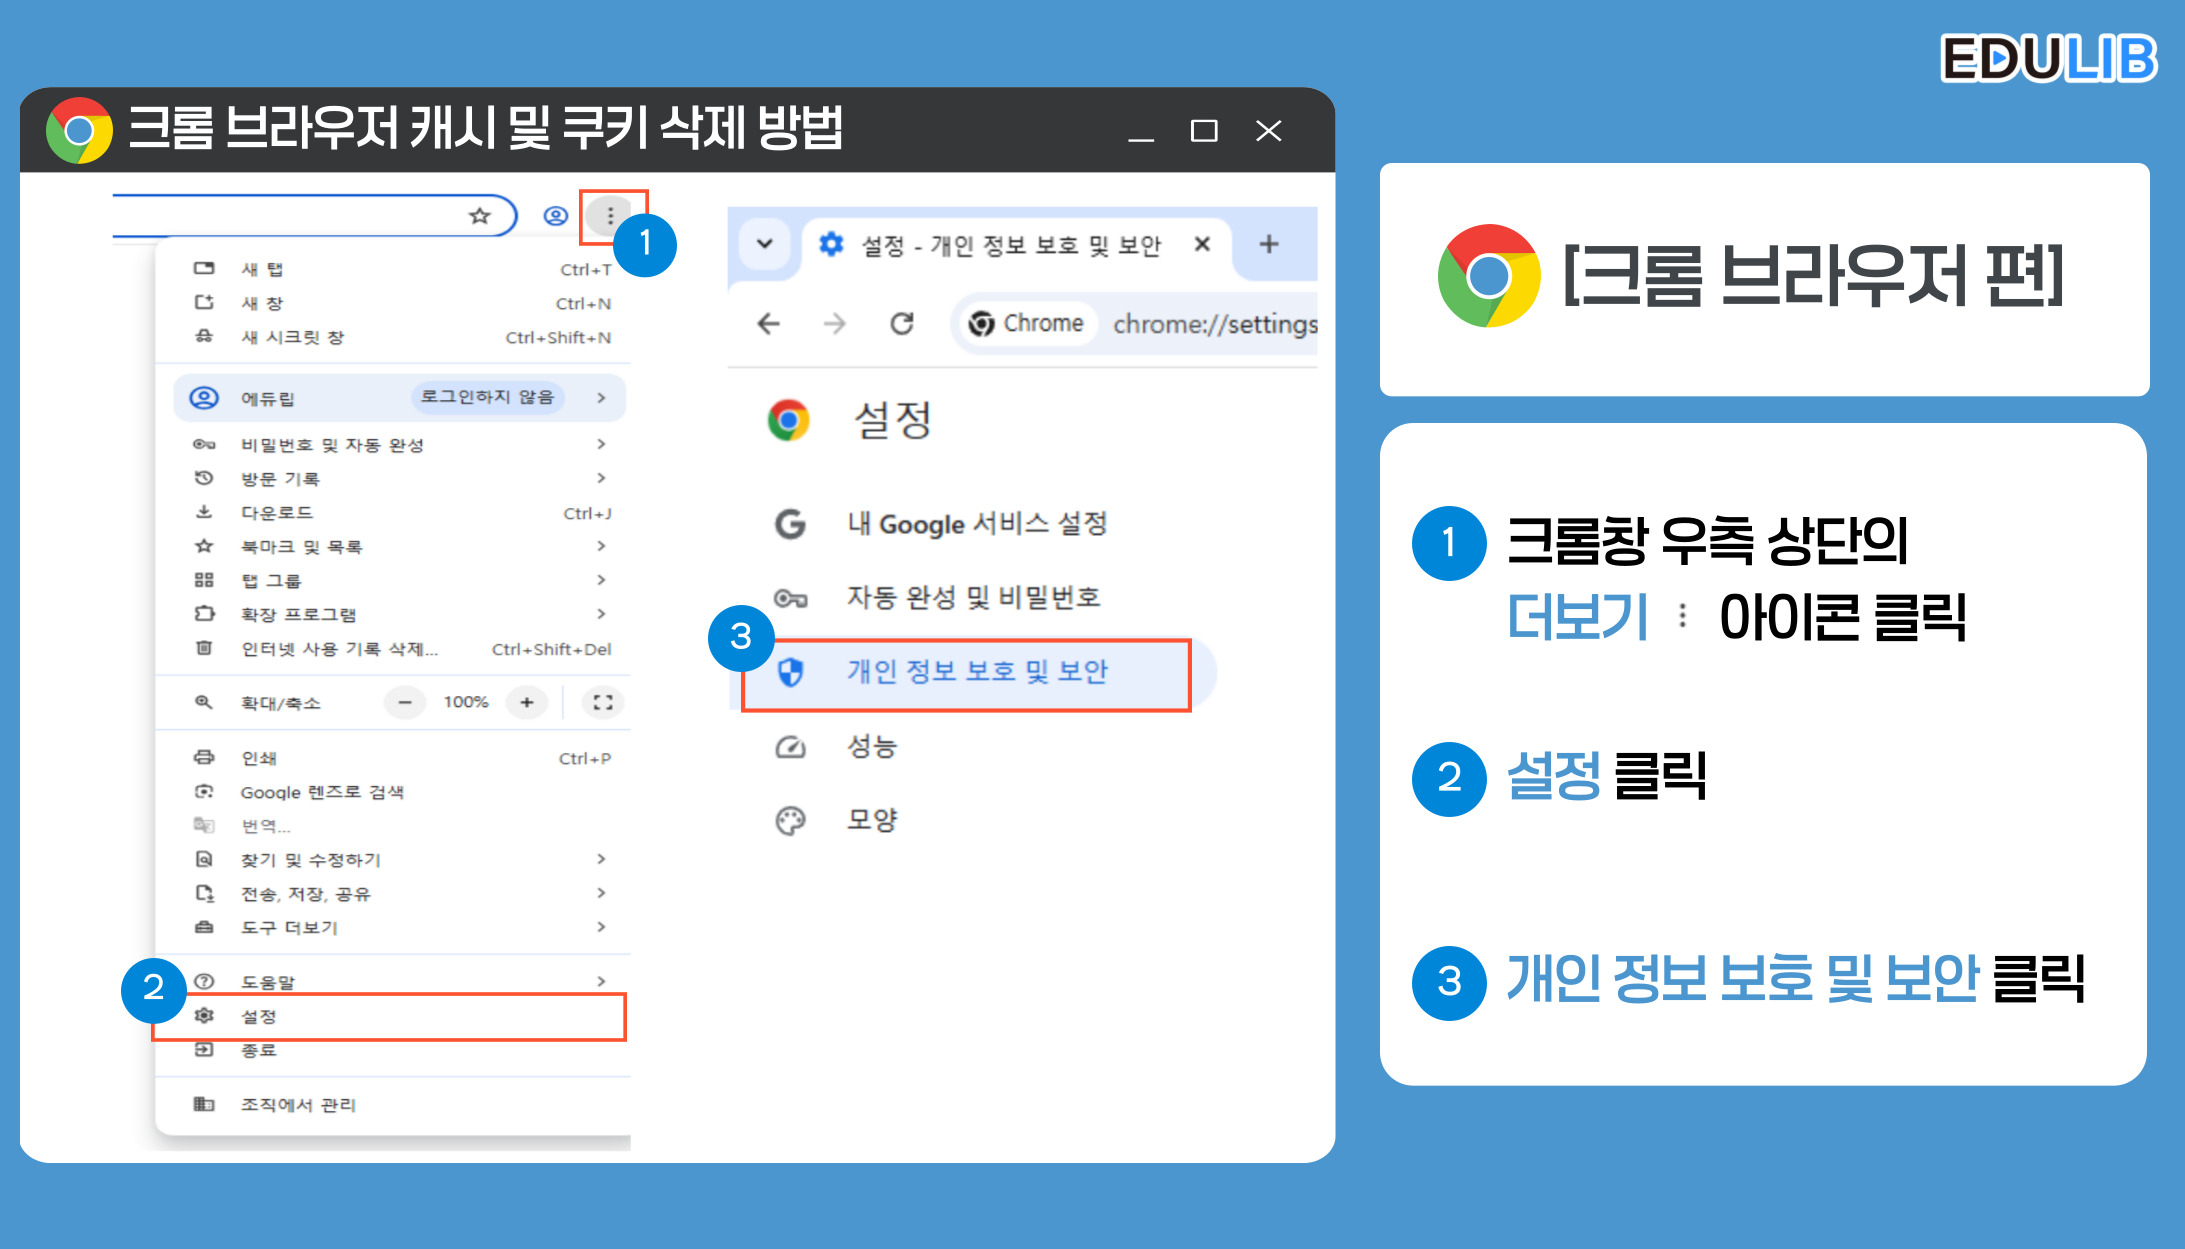The height and width of the screenshot is (1249, 2185).
Task: Open 내 Google 서비스 설정
Action: click(x=977, y=524)
